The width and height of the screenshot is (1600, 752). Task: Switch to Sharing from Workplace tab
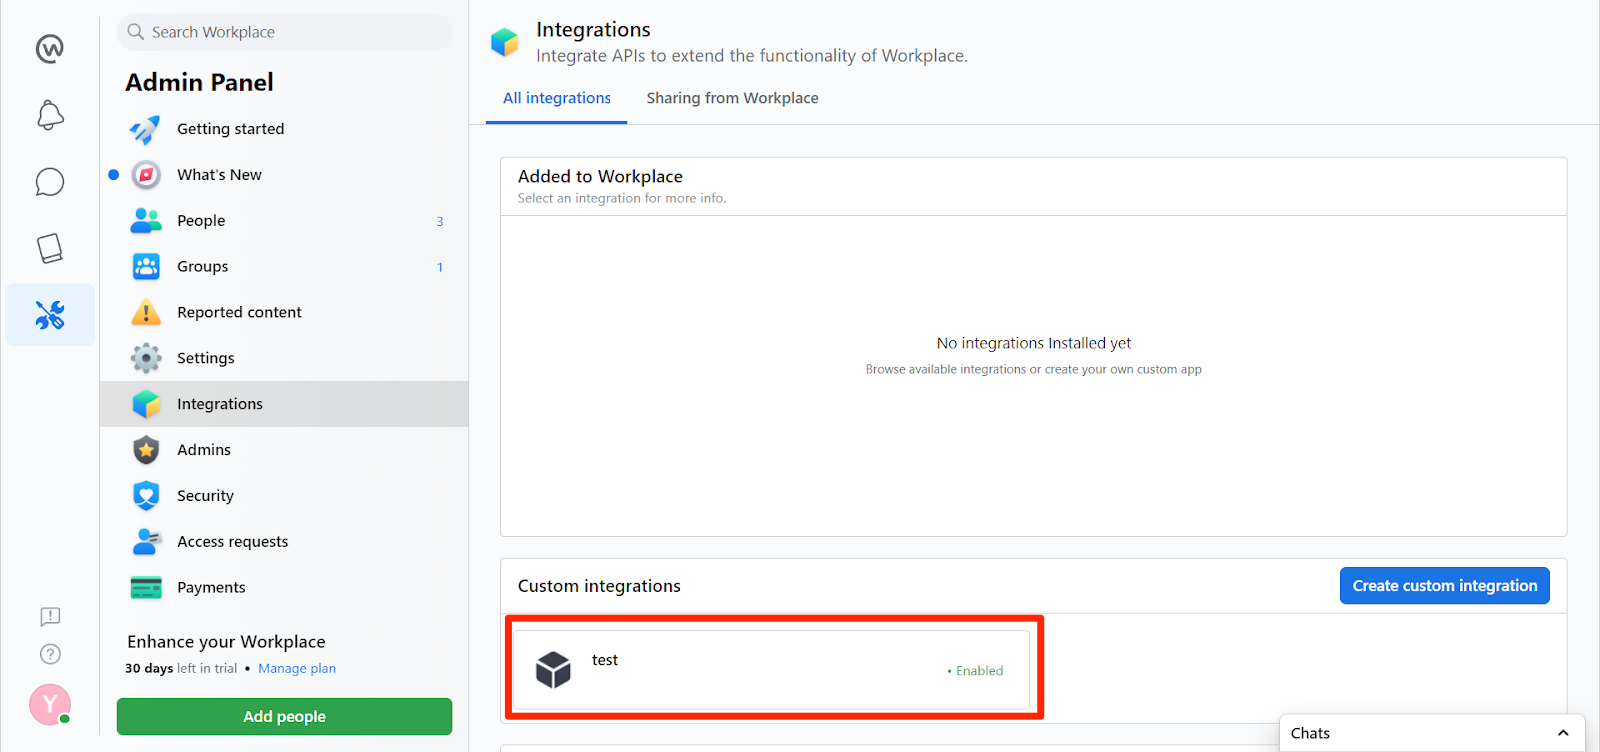coord(732,98)
